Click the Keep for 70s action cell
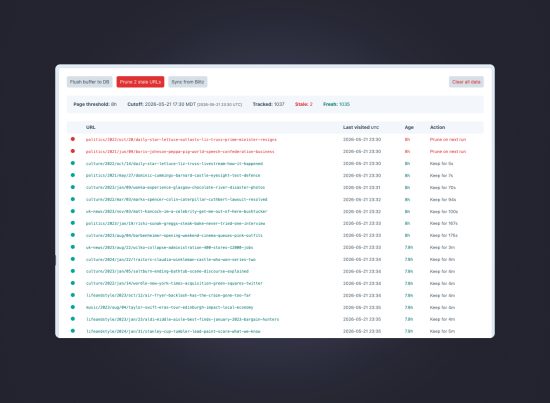The height and width of the screenshot is (403, 550). tap(443, 187)
